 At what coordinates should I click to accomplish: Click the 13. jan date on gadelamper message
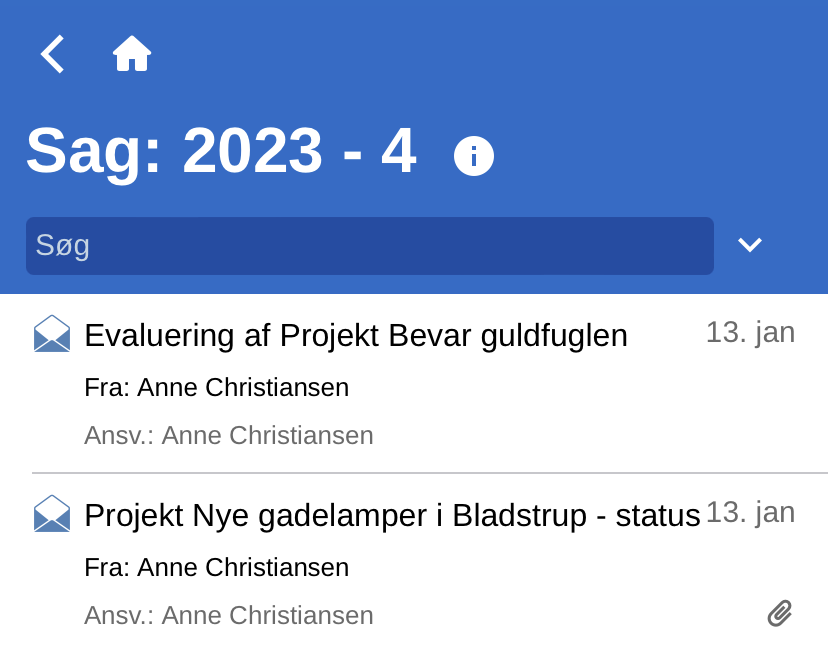click(x=750, y=512)
